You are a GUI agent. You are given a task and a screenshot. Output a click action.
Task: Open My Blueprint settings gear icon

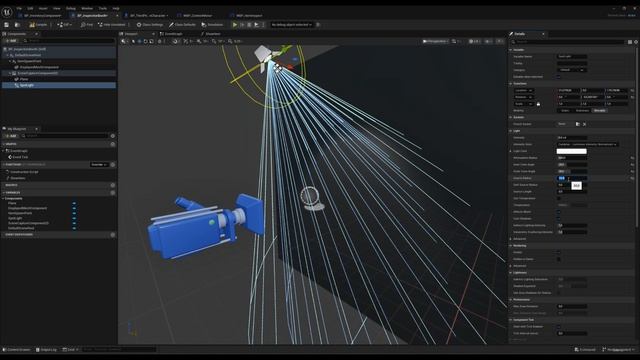[113, 136]
